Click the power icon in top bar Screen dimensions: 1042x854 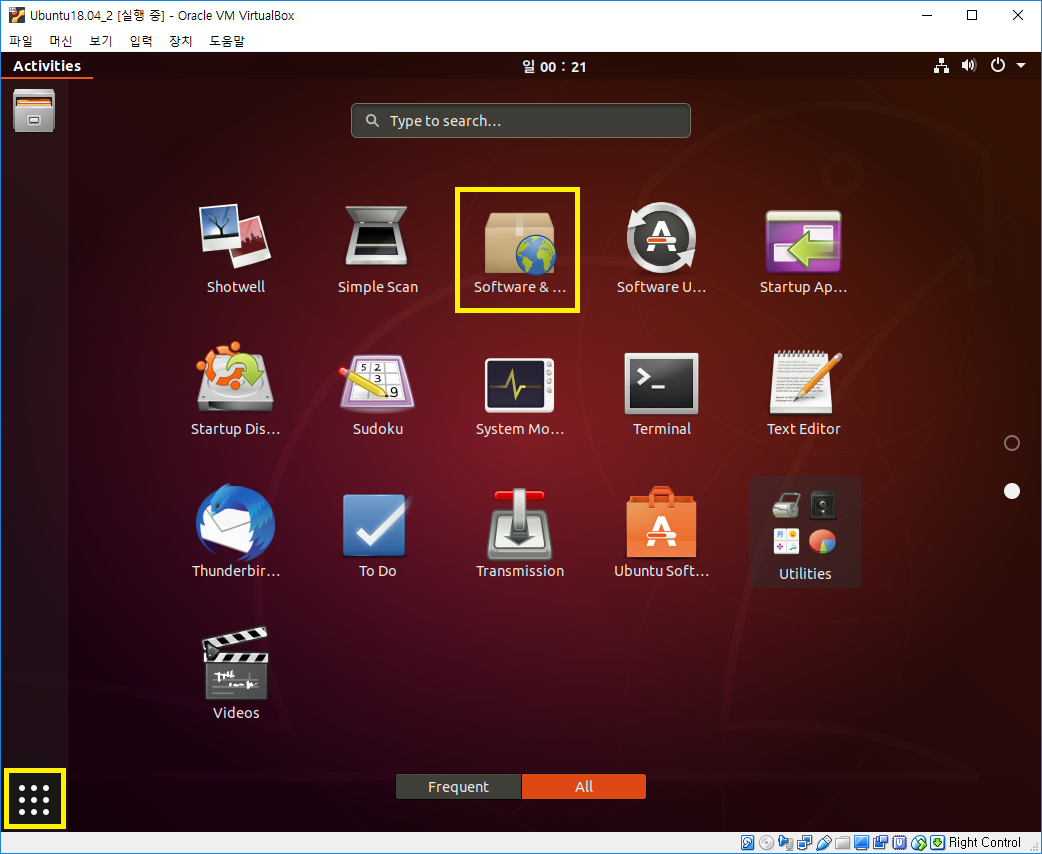point(997,65)
